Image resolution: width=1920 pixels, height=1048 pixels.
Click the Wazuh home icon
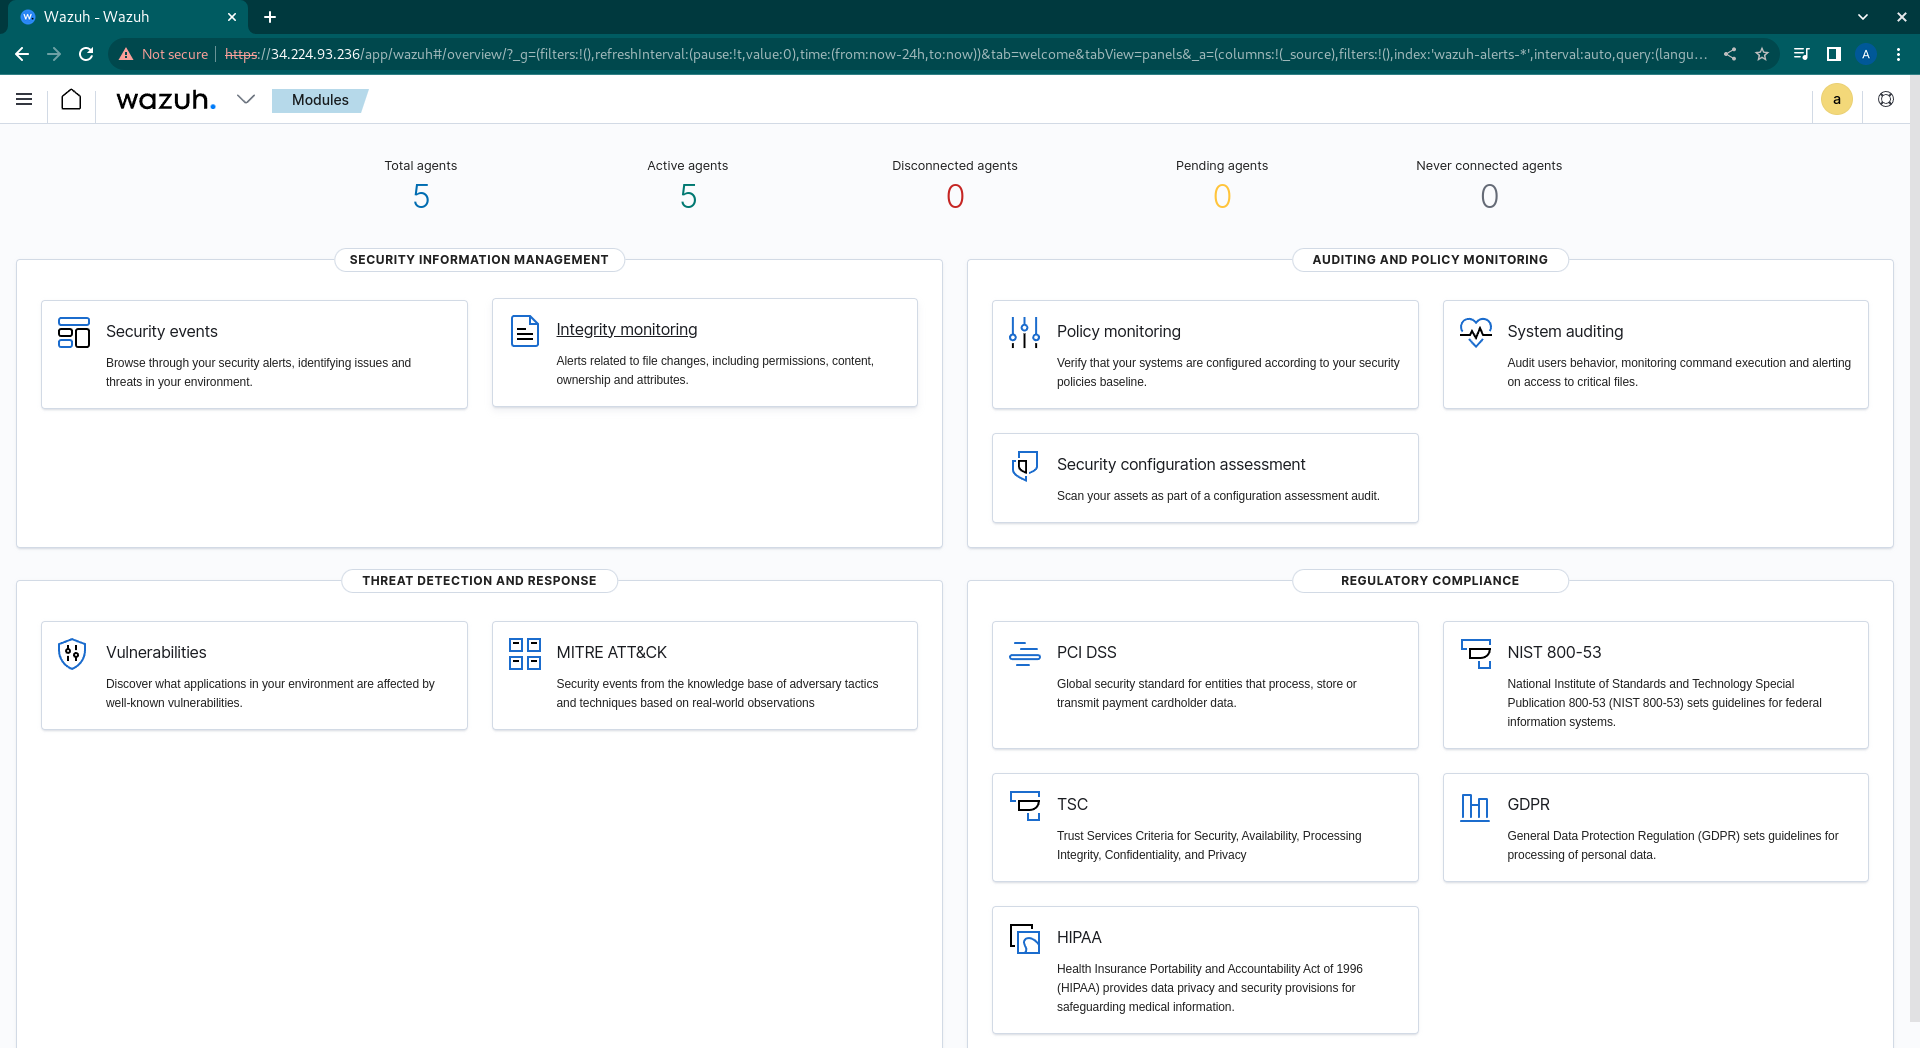point(70,99)
